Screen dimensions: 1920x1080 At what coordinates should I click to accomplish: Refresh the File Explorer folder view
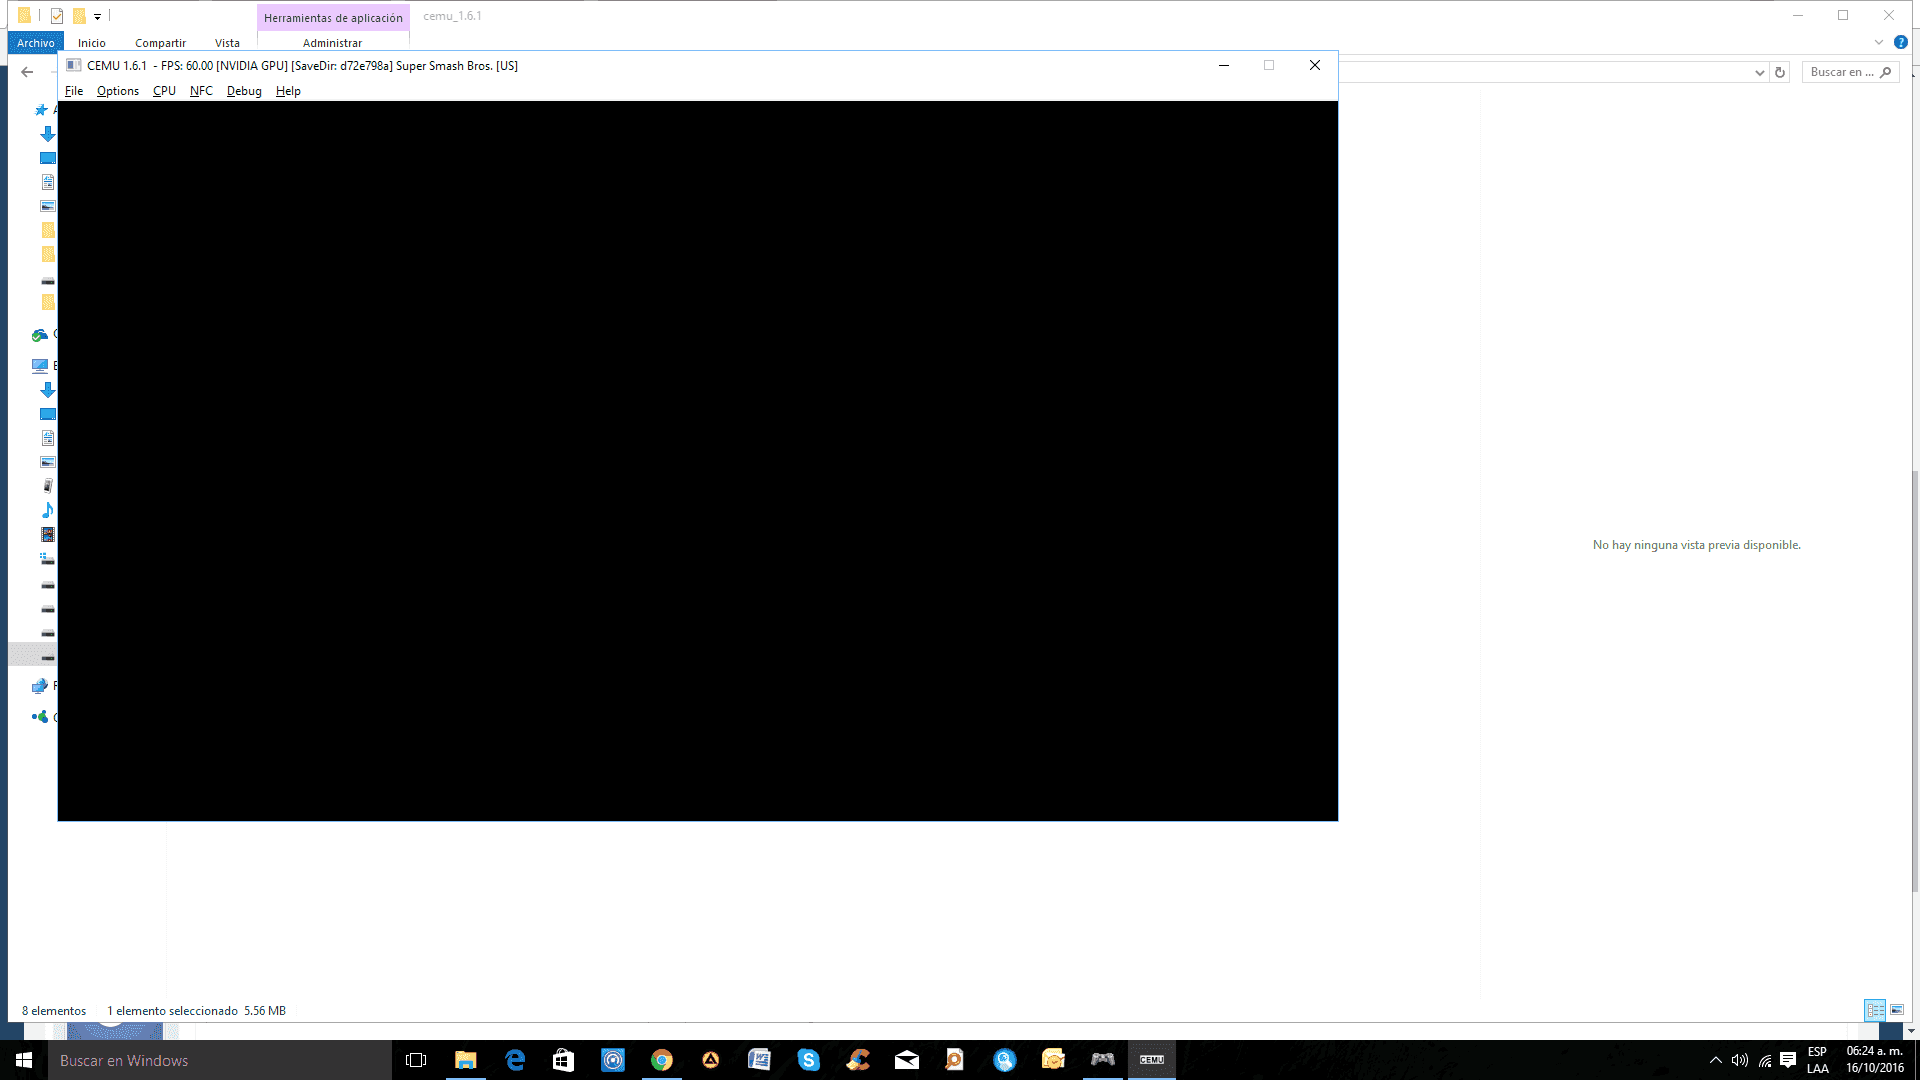(x=1780, y=72)
